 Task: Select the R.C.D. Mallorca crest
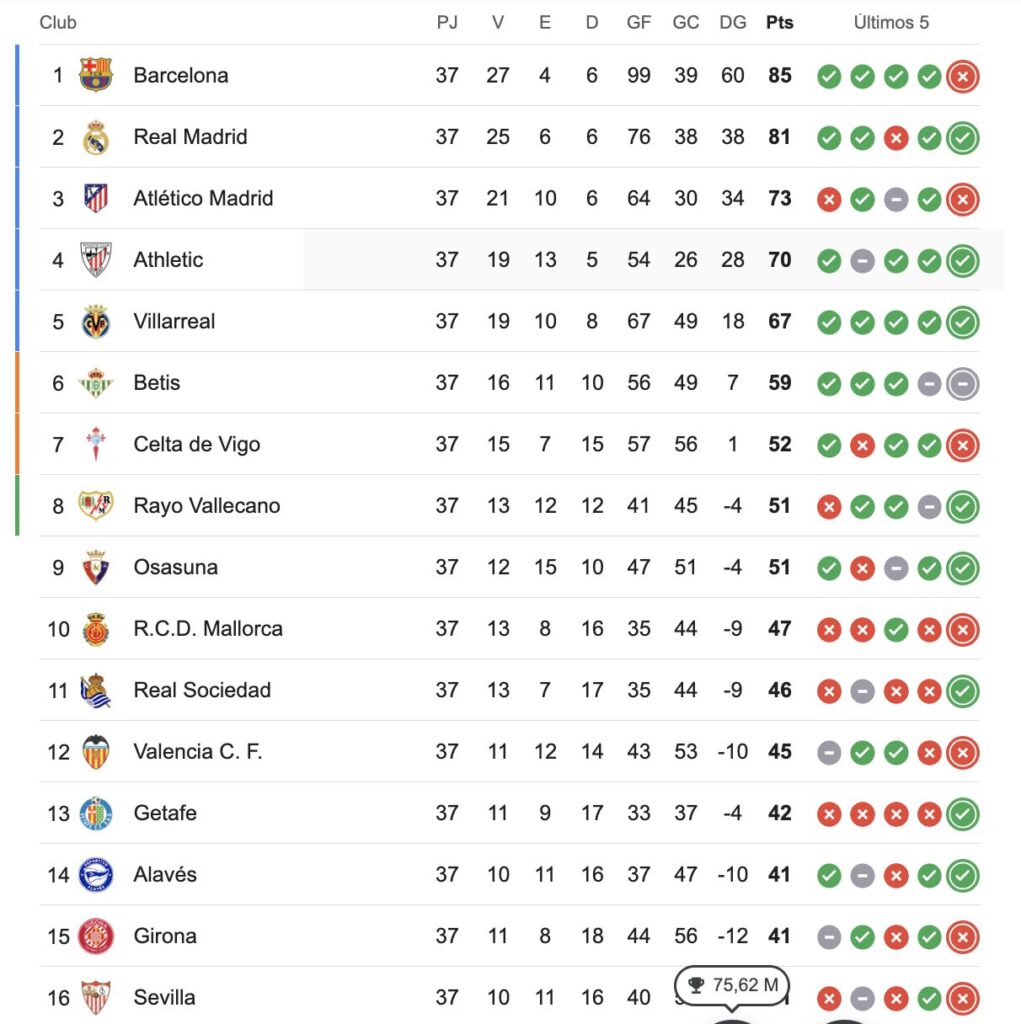tap(96, 629)
